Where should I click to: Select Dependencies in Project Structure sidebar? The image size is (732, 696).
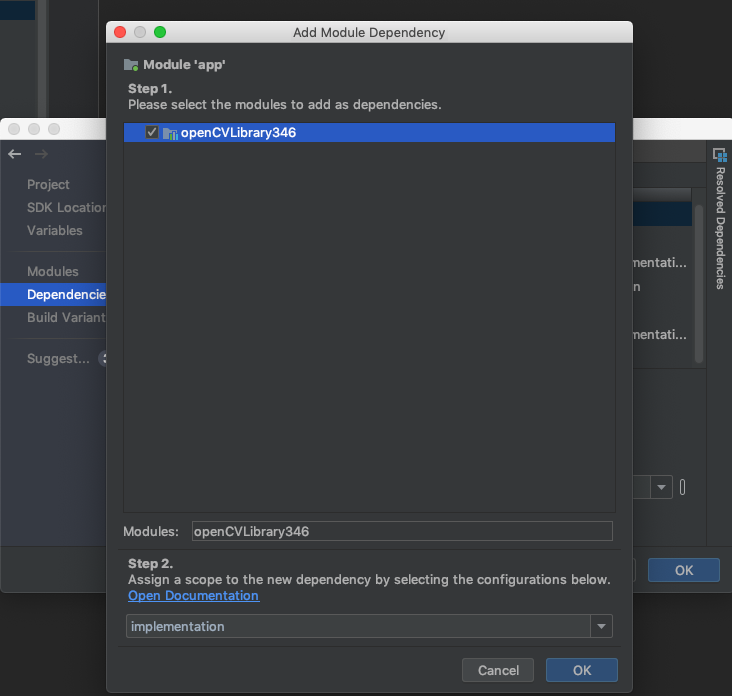(53, 295)
